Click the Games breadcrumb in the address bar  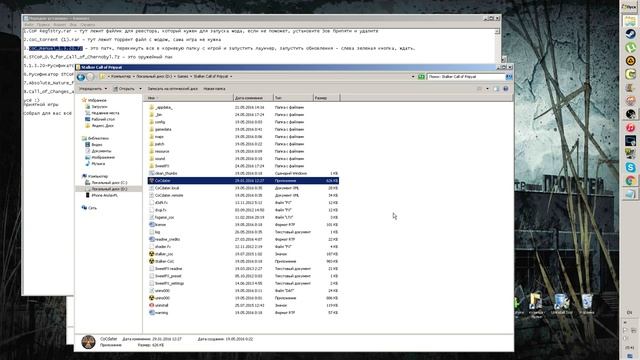pyautogui.click(x=183, y=76)
